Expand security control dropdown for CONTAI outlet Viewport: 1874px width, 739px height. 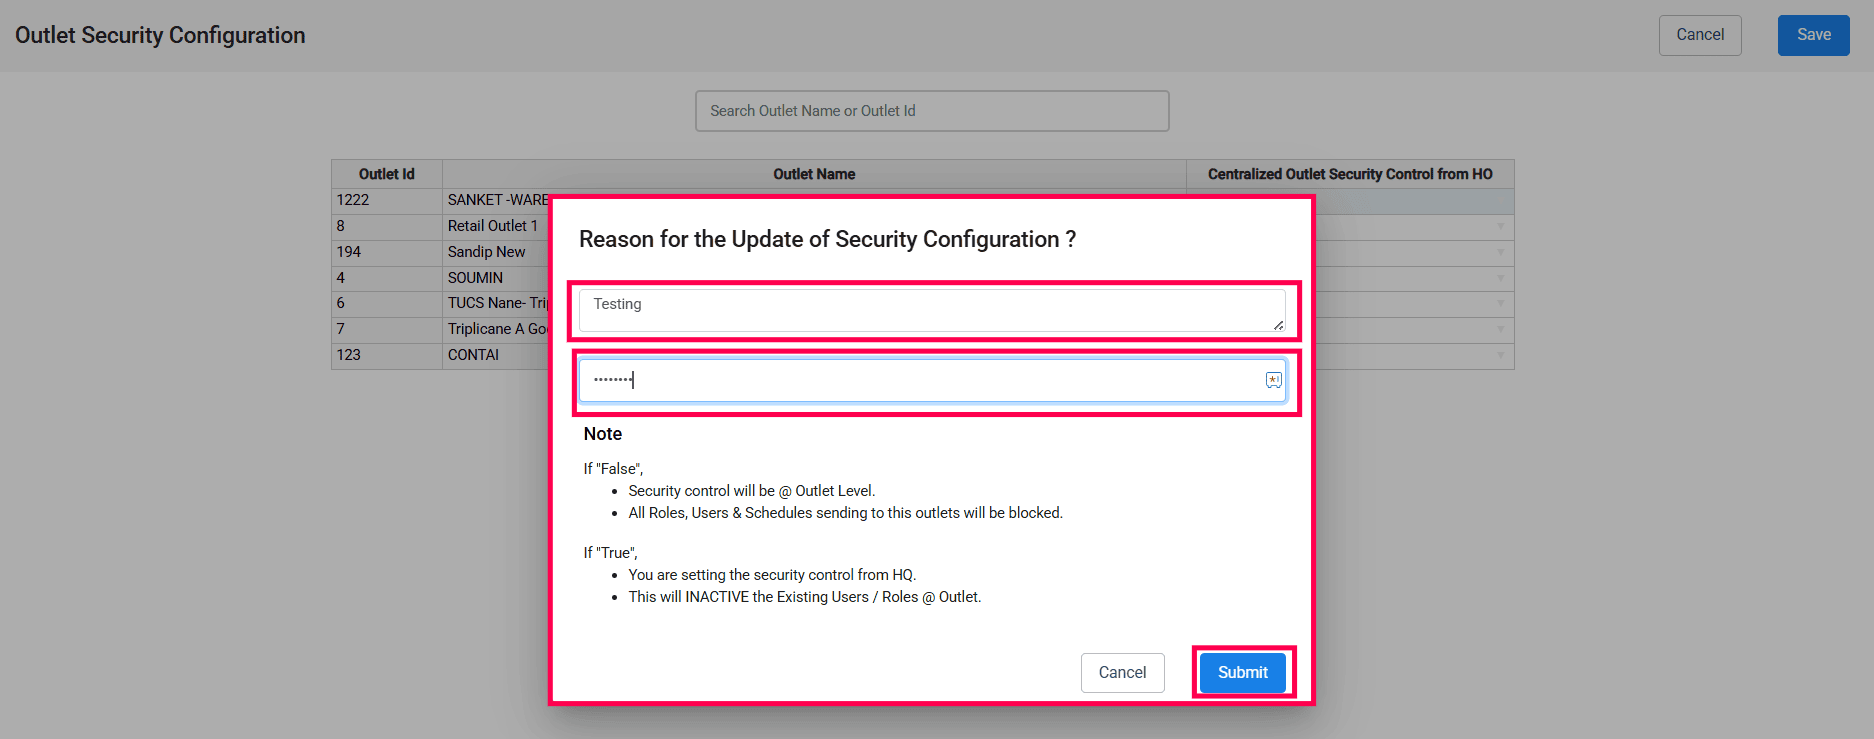(x=1500, y=356)
